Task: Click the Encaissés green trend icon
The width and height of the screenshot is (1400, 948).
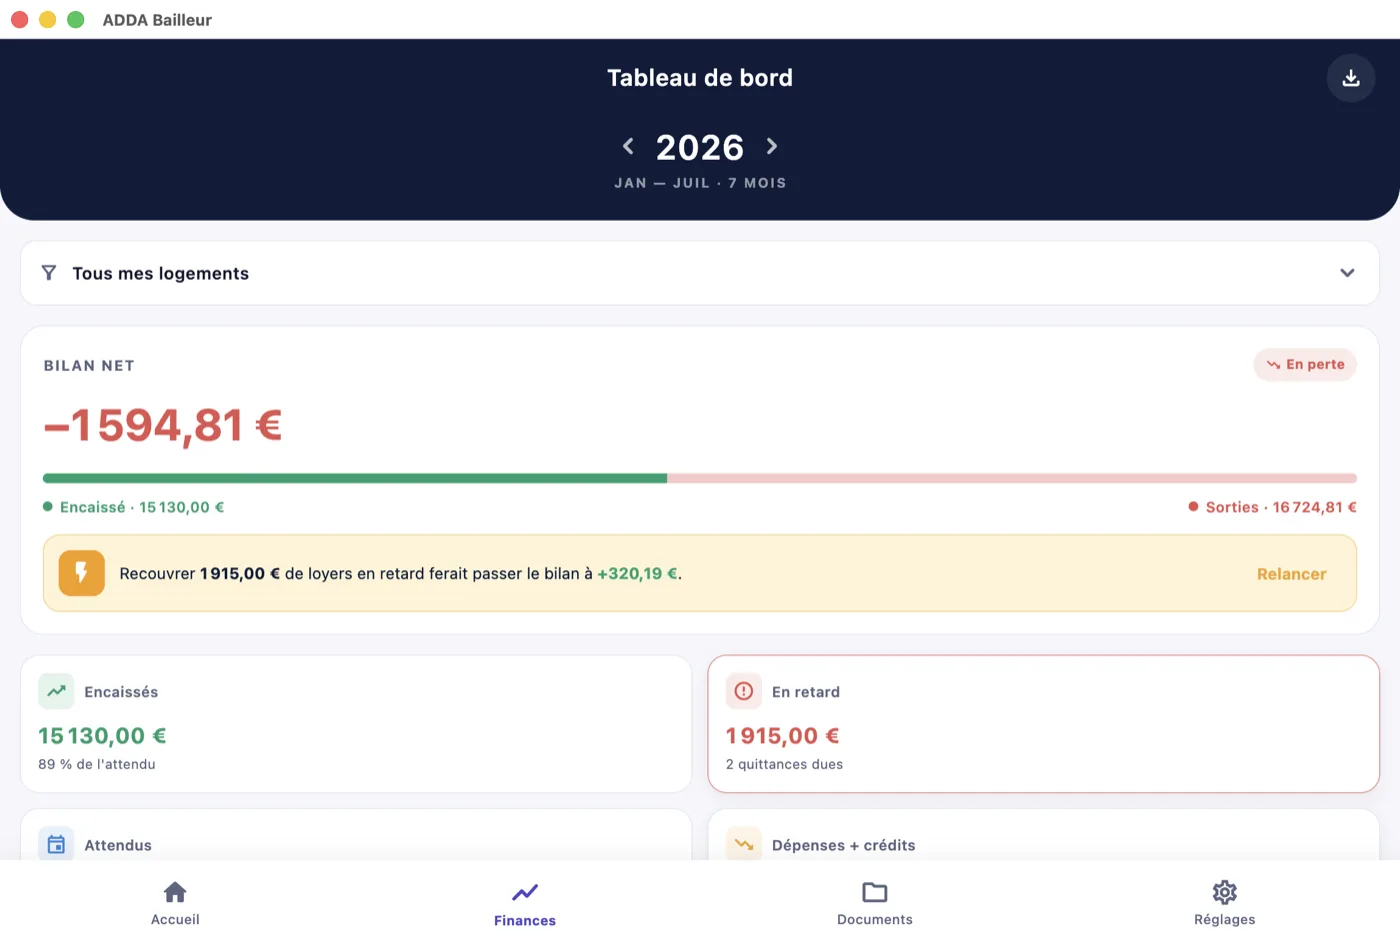Action: 56,691
